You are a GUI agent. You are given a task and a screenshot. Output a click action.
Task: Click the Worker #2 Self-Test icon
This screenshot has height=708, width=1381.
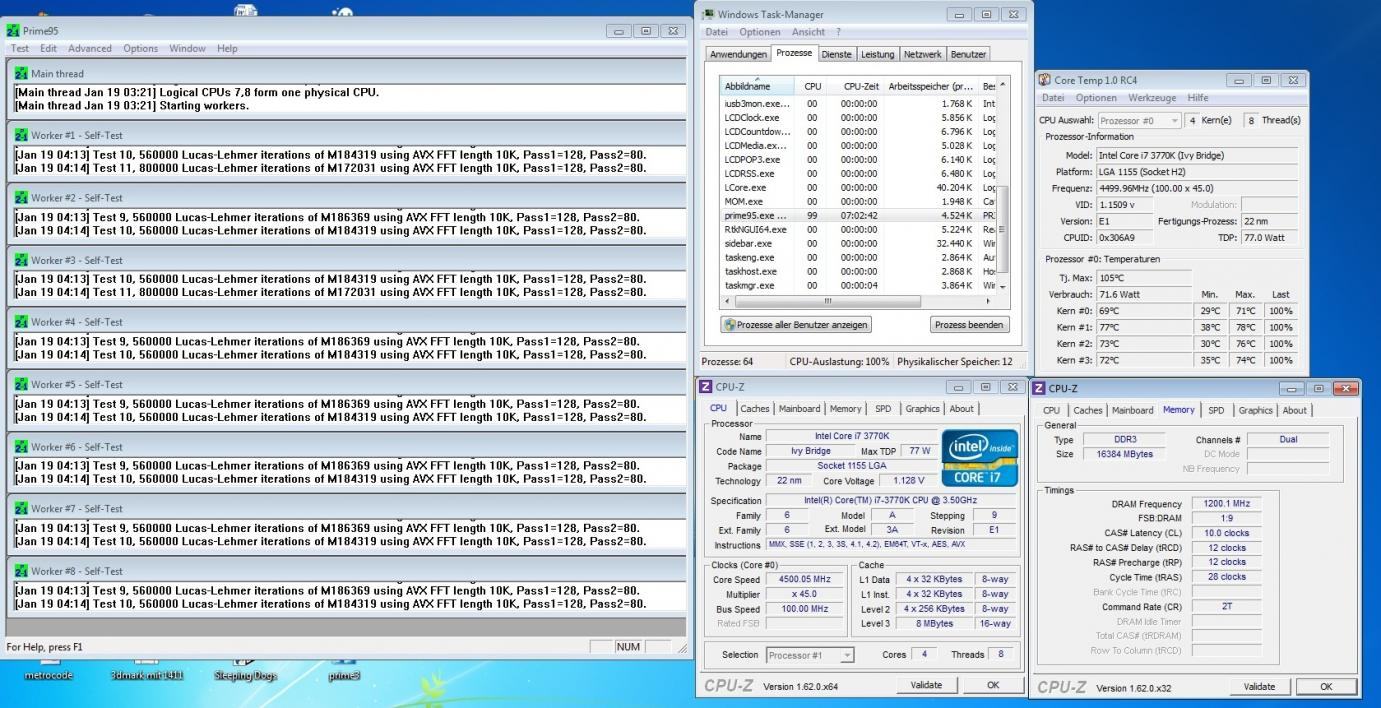[x=21, y=198]
